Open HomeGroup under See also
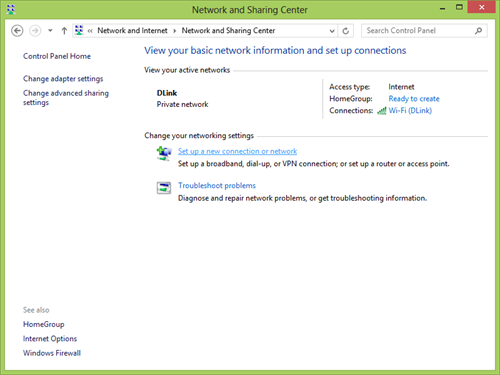Viewport: 500px width, 375px height. tap(44, 324)
